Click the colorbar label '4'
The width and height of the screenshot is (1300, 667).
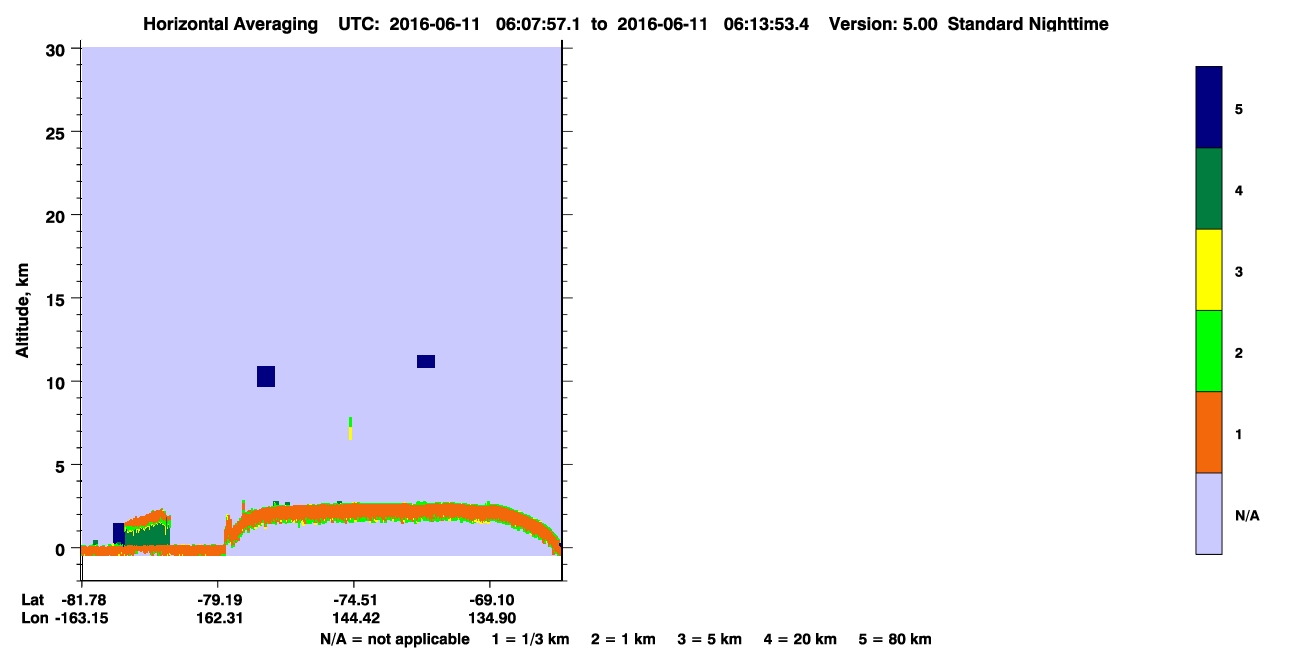point(1239,190)
